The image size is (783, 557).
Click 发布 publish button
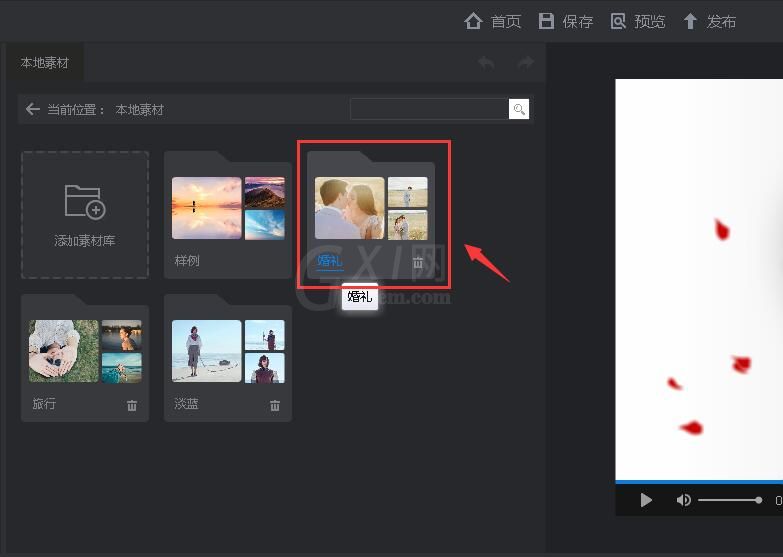710,21
